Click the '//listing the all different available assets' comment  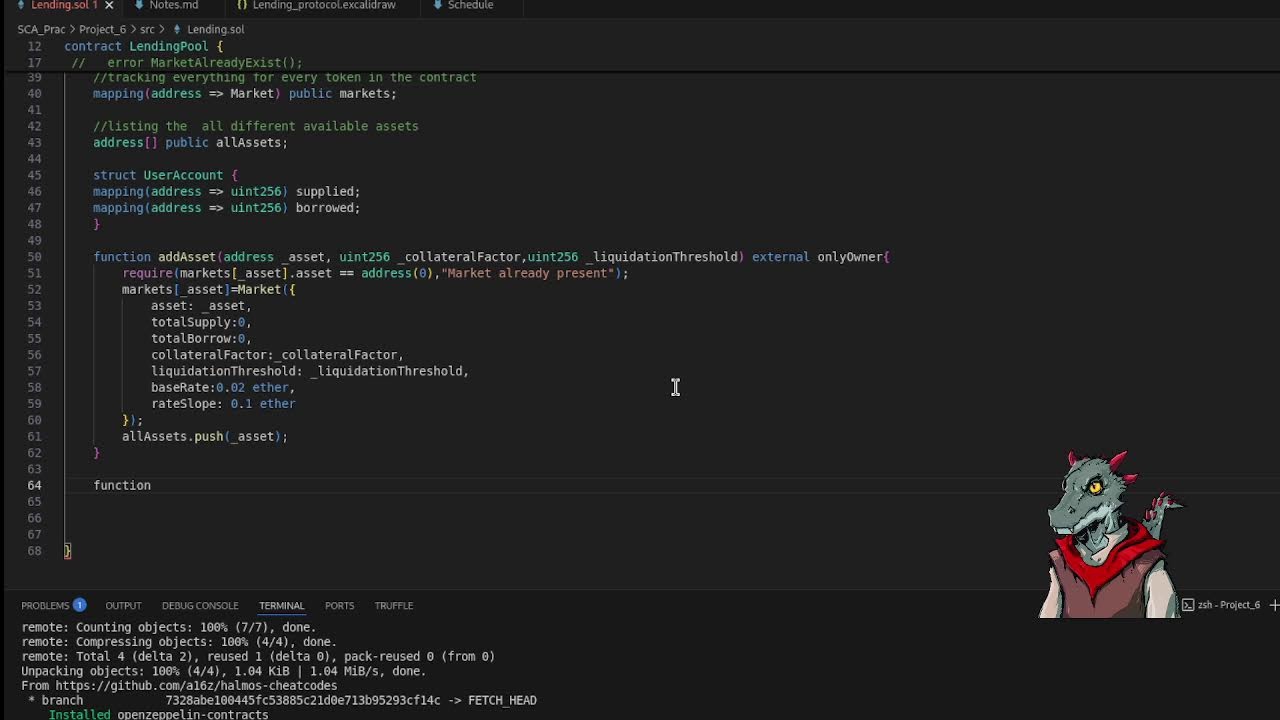coord(256,126)
